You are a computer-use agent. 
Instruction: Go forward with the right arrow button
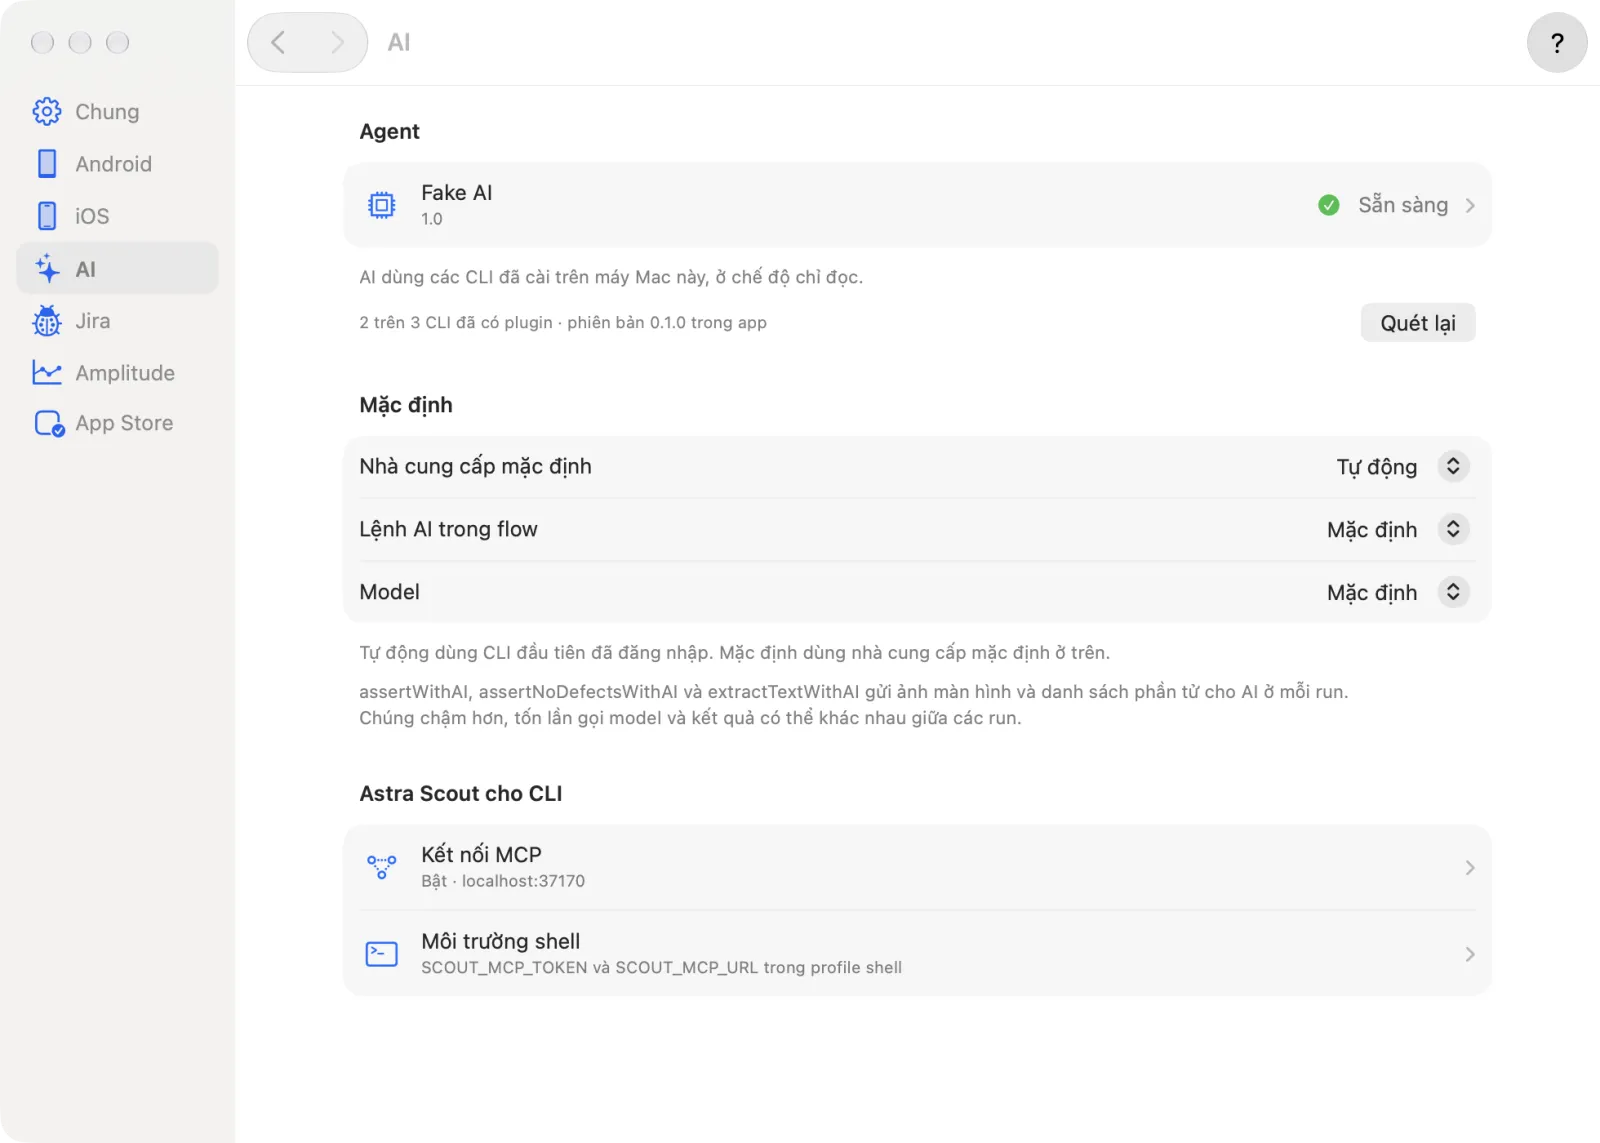(337, 42)
